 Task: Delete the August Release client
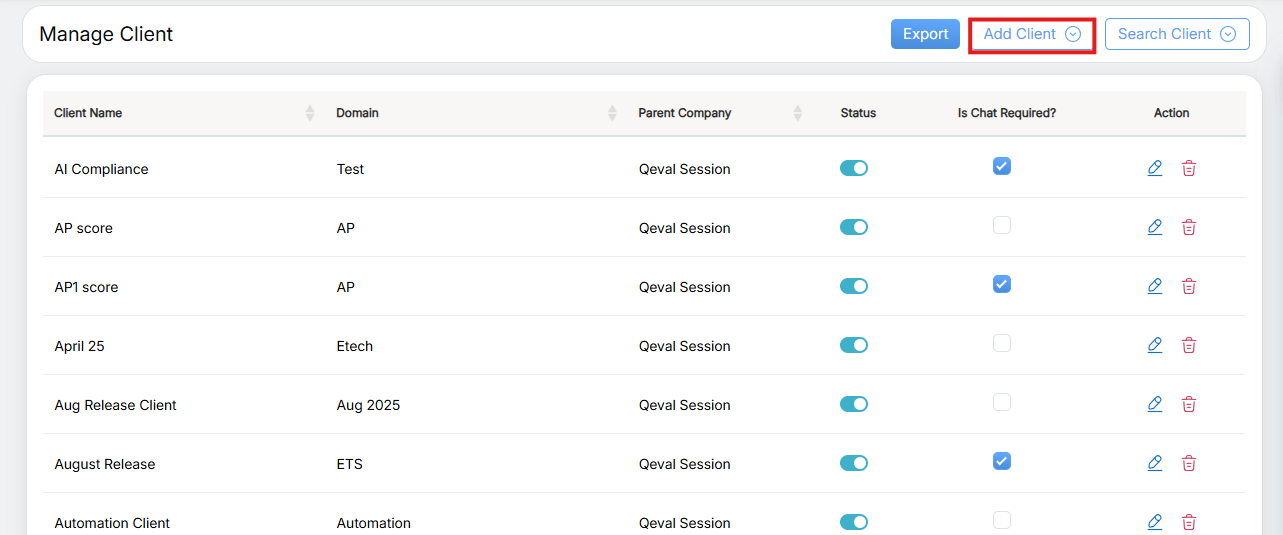1188,464
